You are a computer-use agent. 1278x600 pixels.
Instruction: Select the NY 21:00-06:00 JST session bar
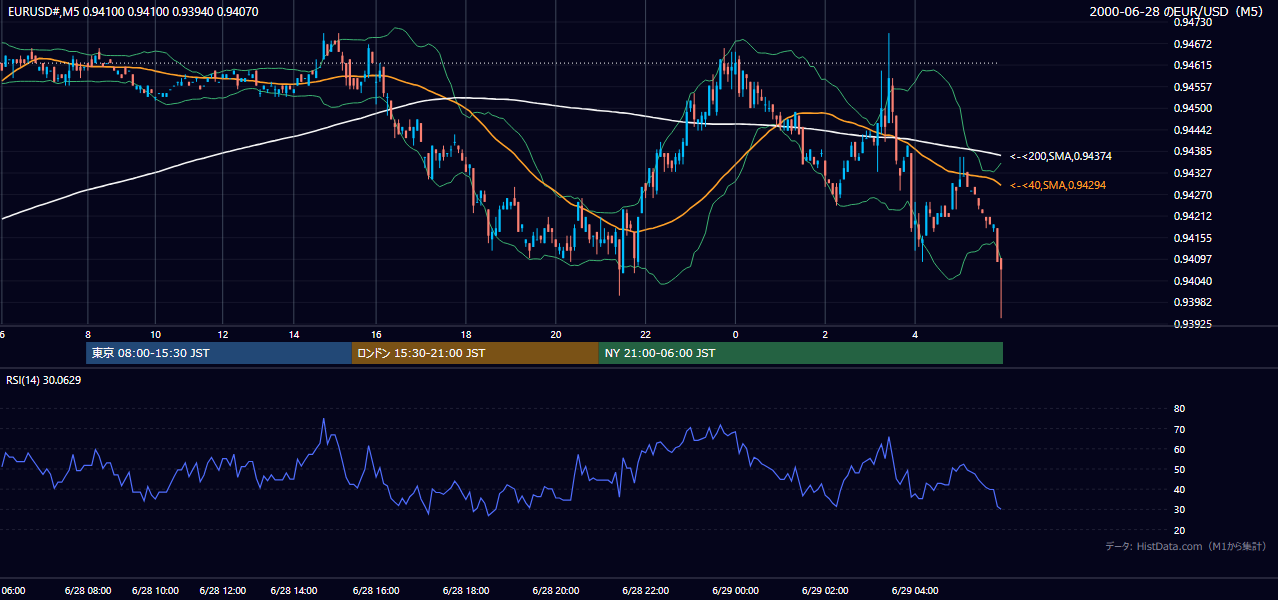pyautogui.click(x=801, y=353)
